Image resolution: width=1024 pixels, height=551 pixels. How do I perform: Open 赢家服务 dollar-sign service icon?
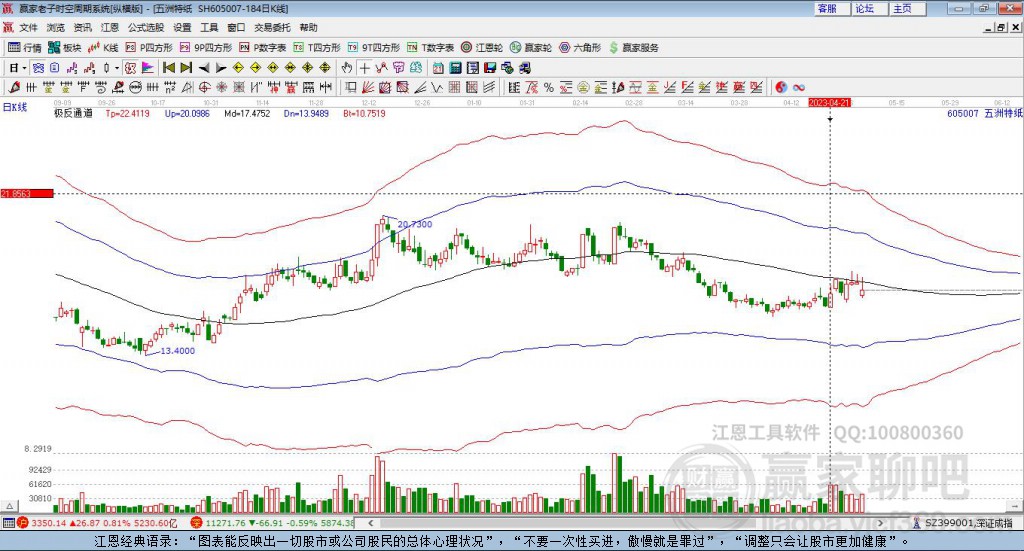(x=633, y=48)
